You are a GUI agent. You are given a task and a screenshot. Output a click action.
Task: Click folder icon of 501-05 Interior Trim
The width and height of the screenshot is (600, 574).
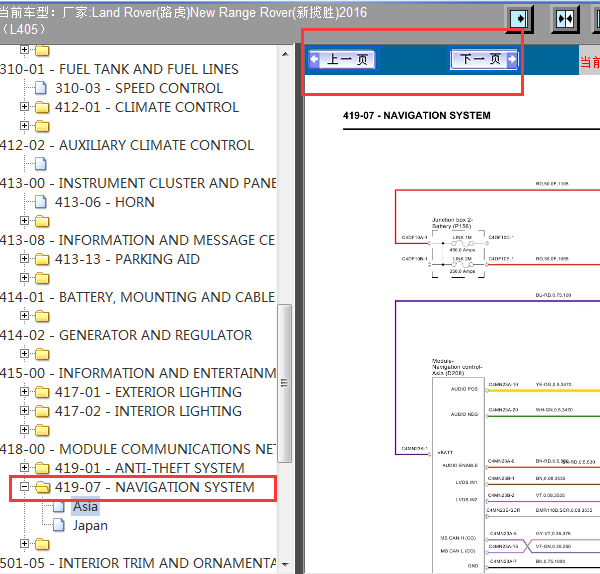[42, 545]
